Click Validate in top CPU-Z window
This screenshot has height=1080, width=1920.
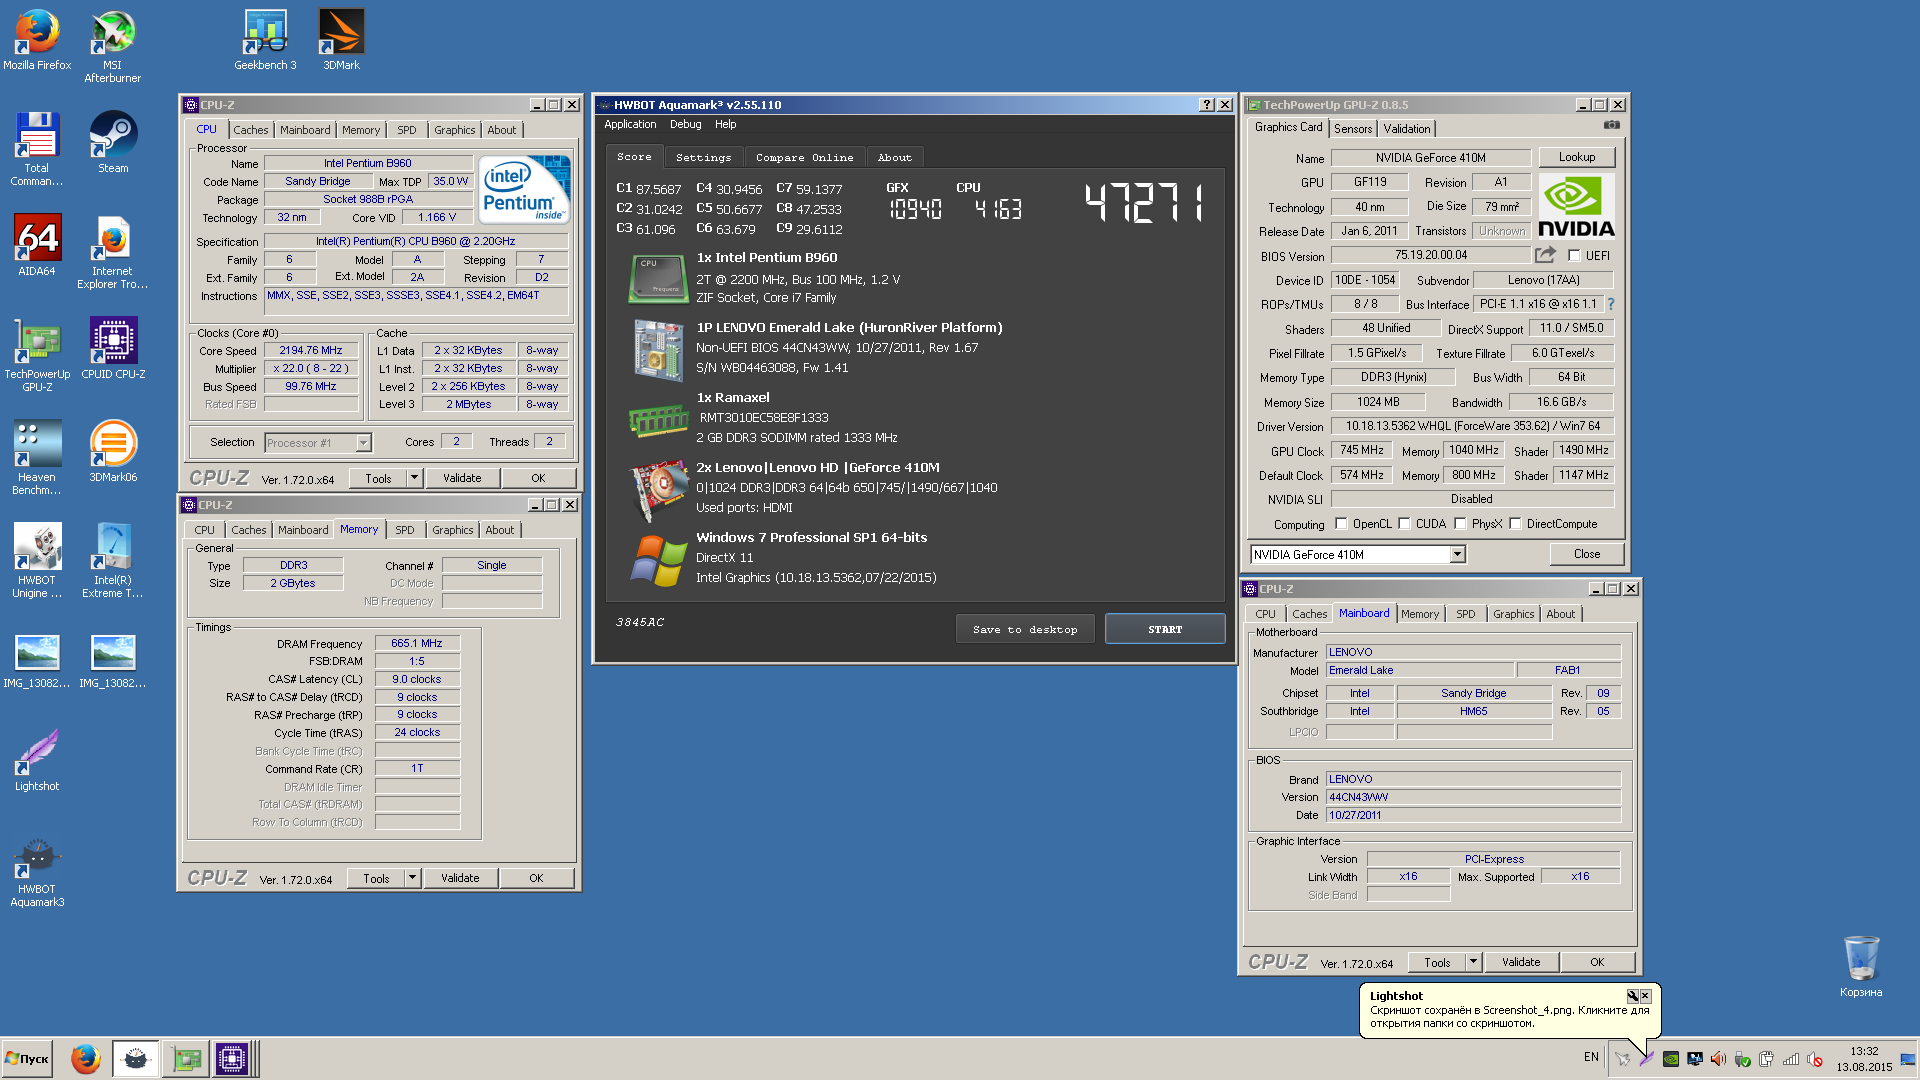coord(462,478)
